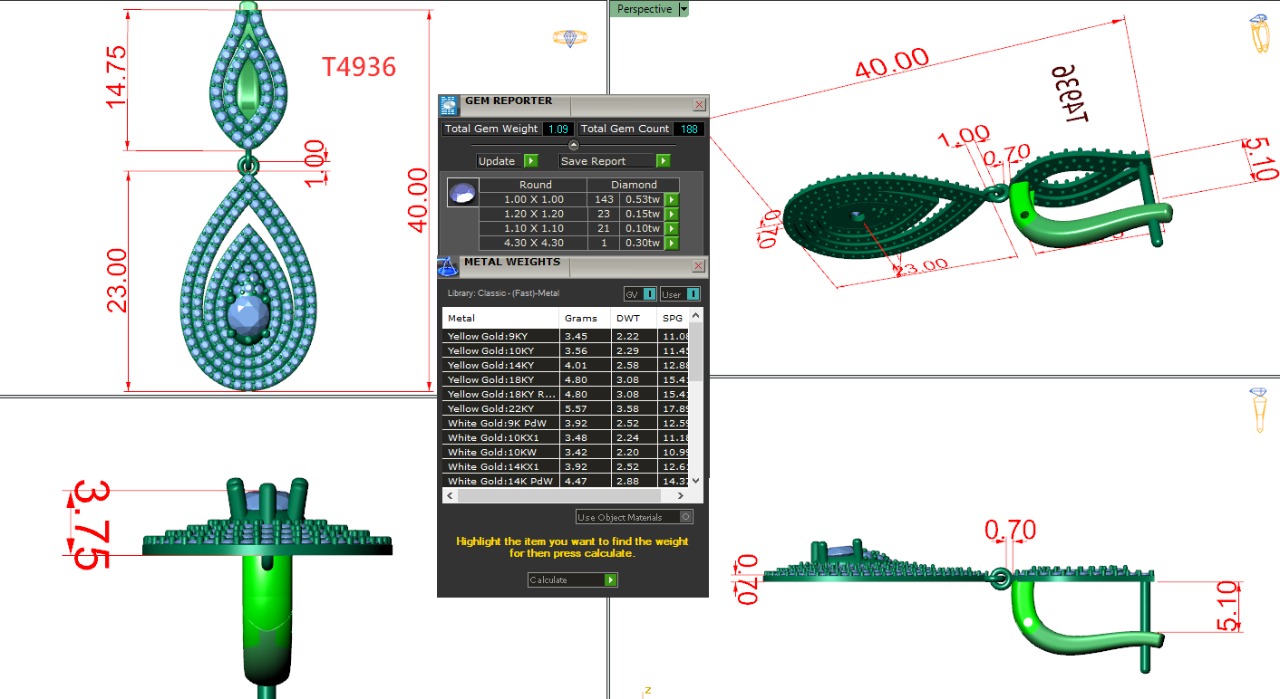1280x699 pixels.
Task: Select the Yellow Gold:18KY row
Action: coord(566,380)
